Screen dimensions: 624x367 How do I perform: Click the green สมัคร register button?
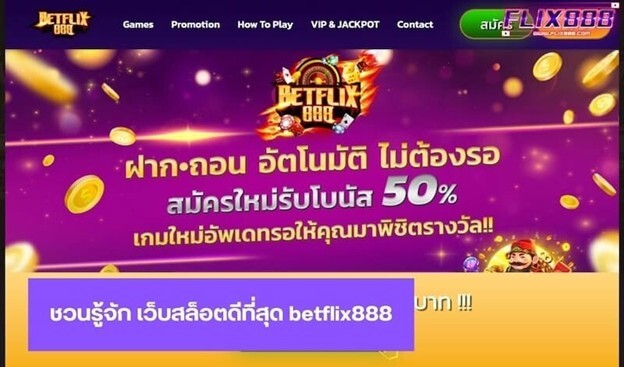(x=484, y=25)
